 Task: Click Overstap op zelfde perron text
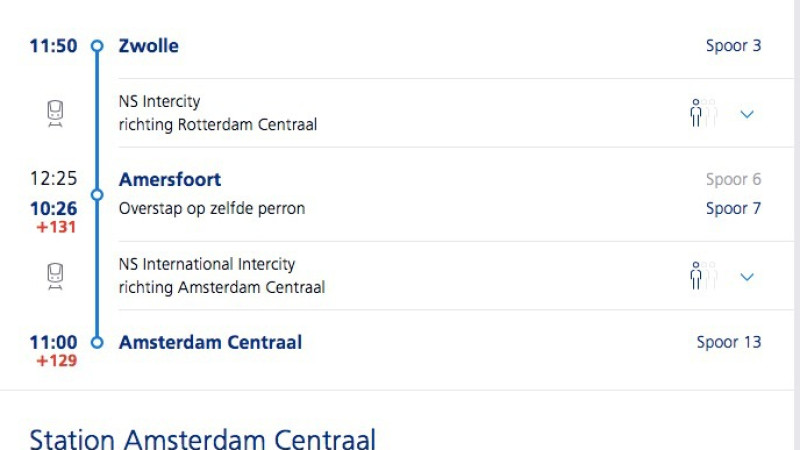[x=211, y=209]
